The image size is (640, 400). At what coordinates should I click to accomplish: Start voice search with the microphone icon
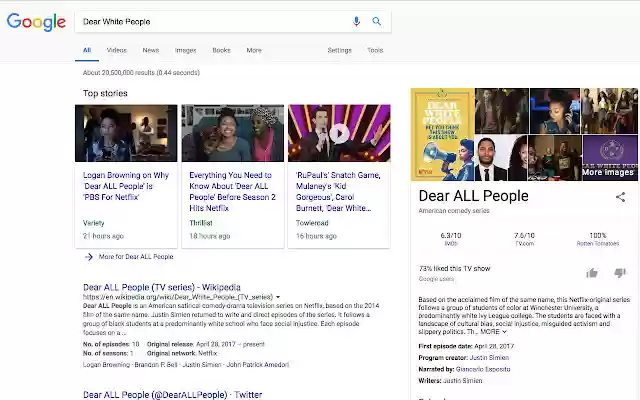[356, 21]
